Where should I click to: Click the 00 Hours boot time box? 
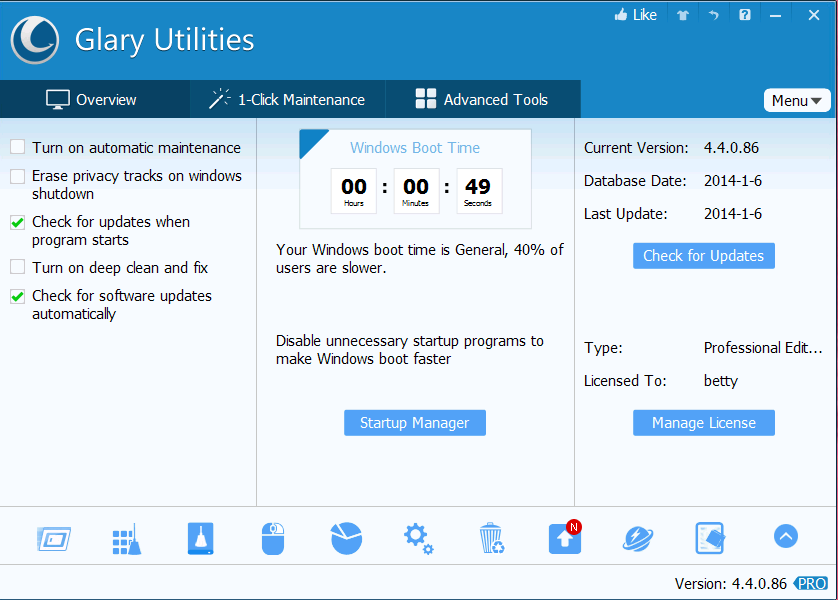click(354, 191)
